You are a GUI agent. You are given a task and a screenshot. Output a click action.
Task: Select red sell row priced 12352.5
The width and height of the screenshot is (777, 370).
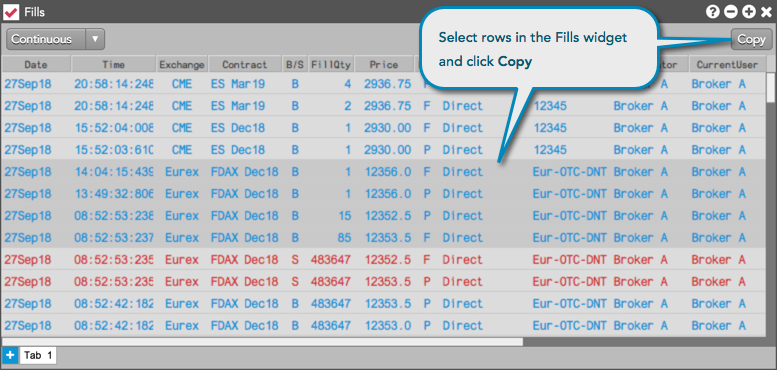coord(384,259)
